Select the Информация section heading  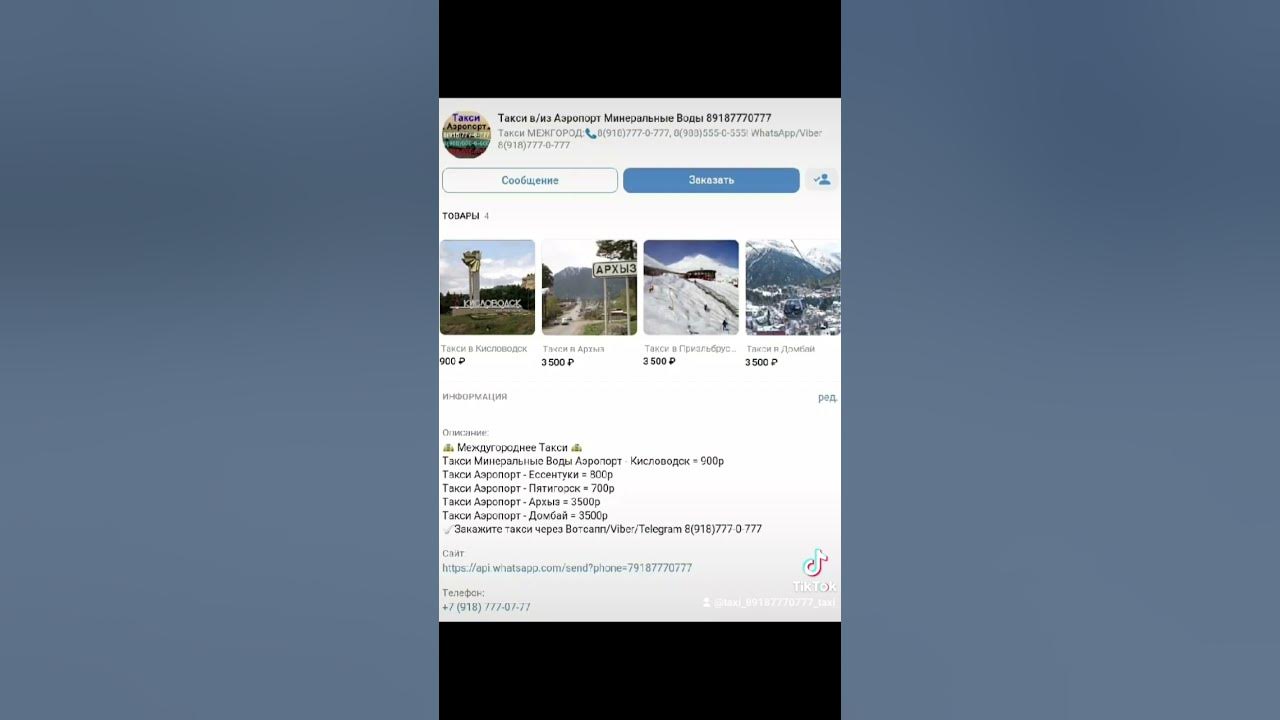(475, 397)
